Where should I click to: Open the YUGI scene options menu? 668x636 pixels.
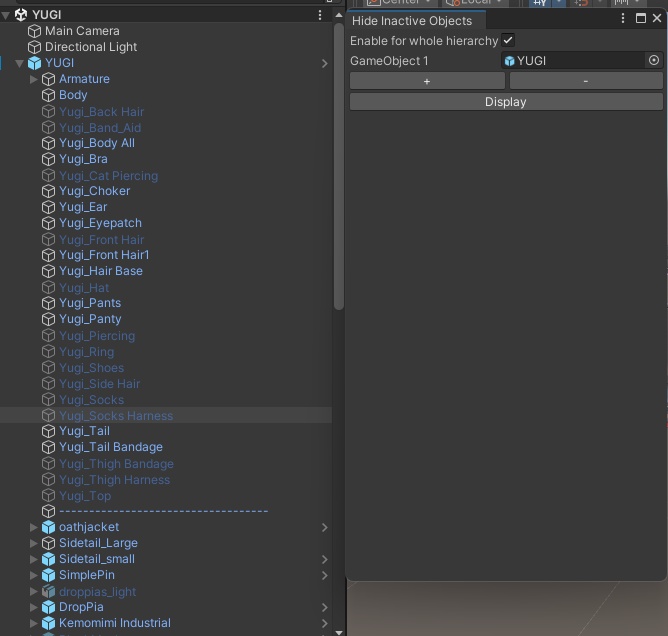[320, 15]
